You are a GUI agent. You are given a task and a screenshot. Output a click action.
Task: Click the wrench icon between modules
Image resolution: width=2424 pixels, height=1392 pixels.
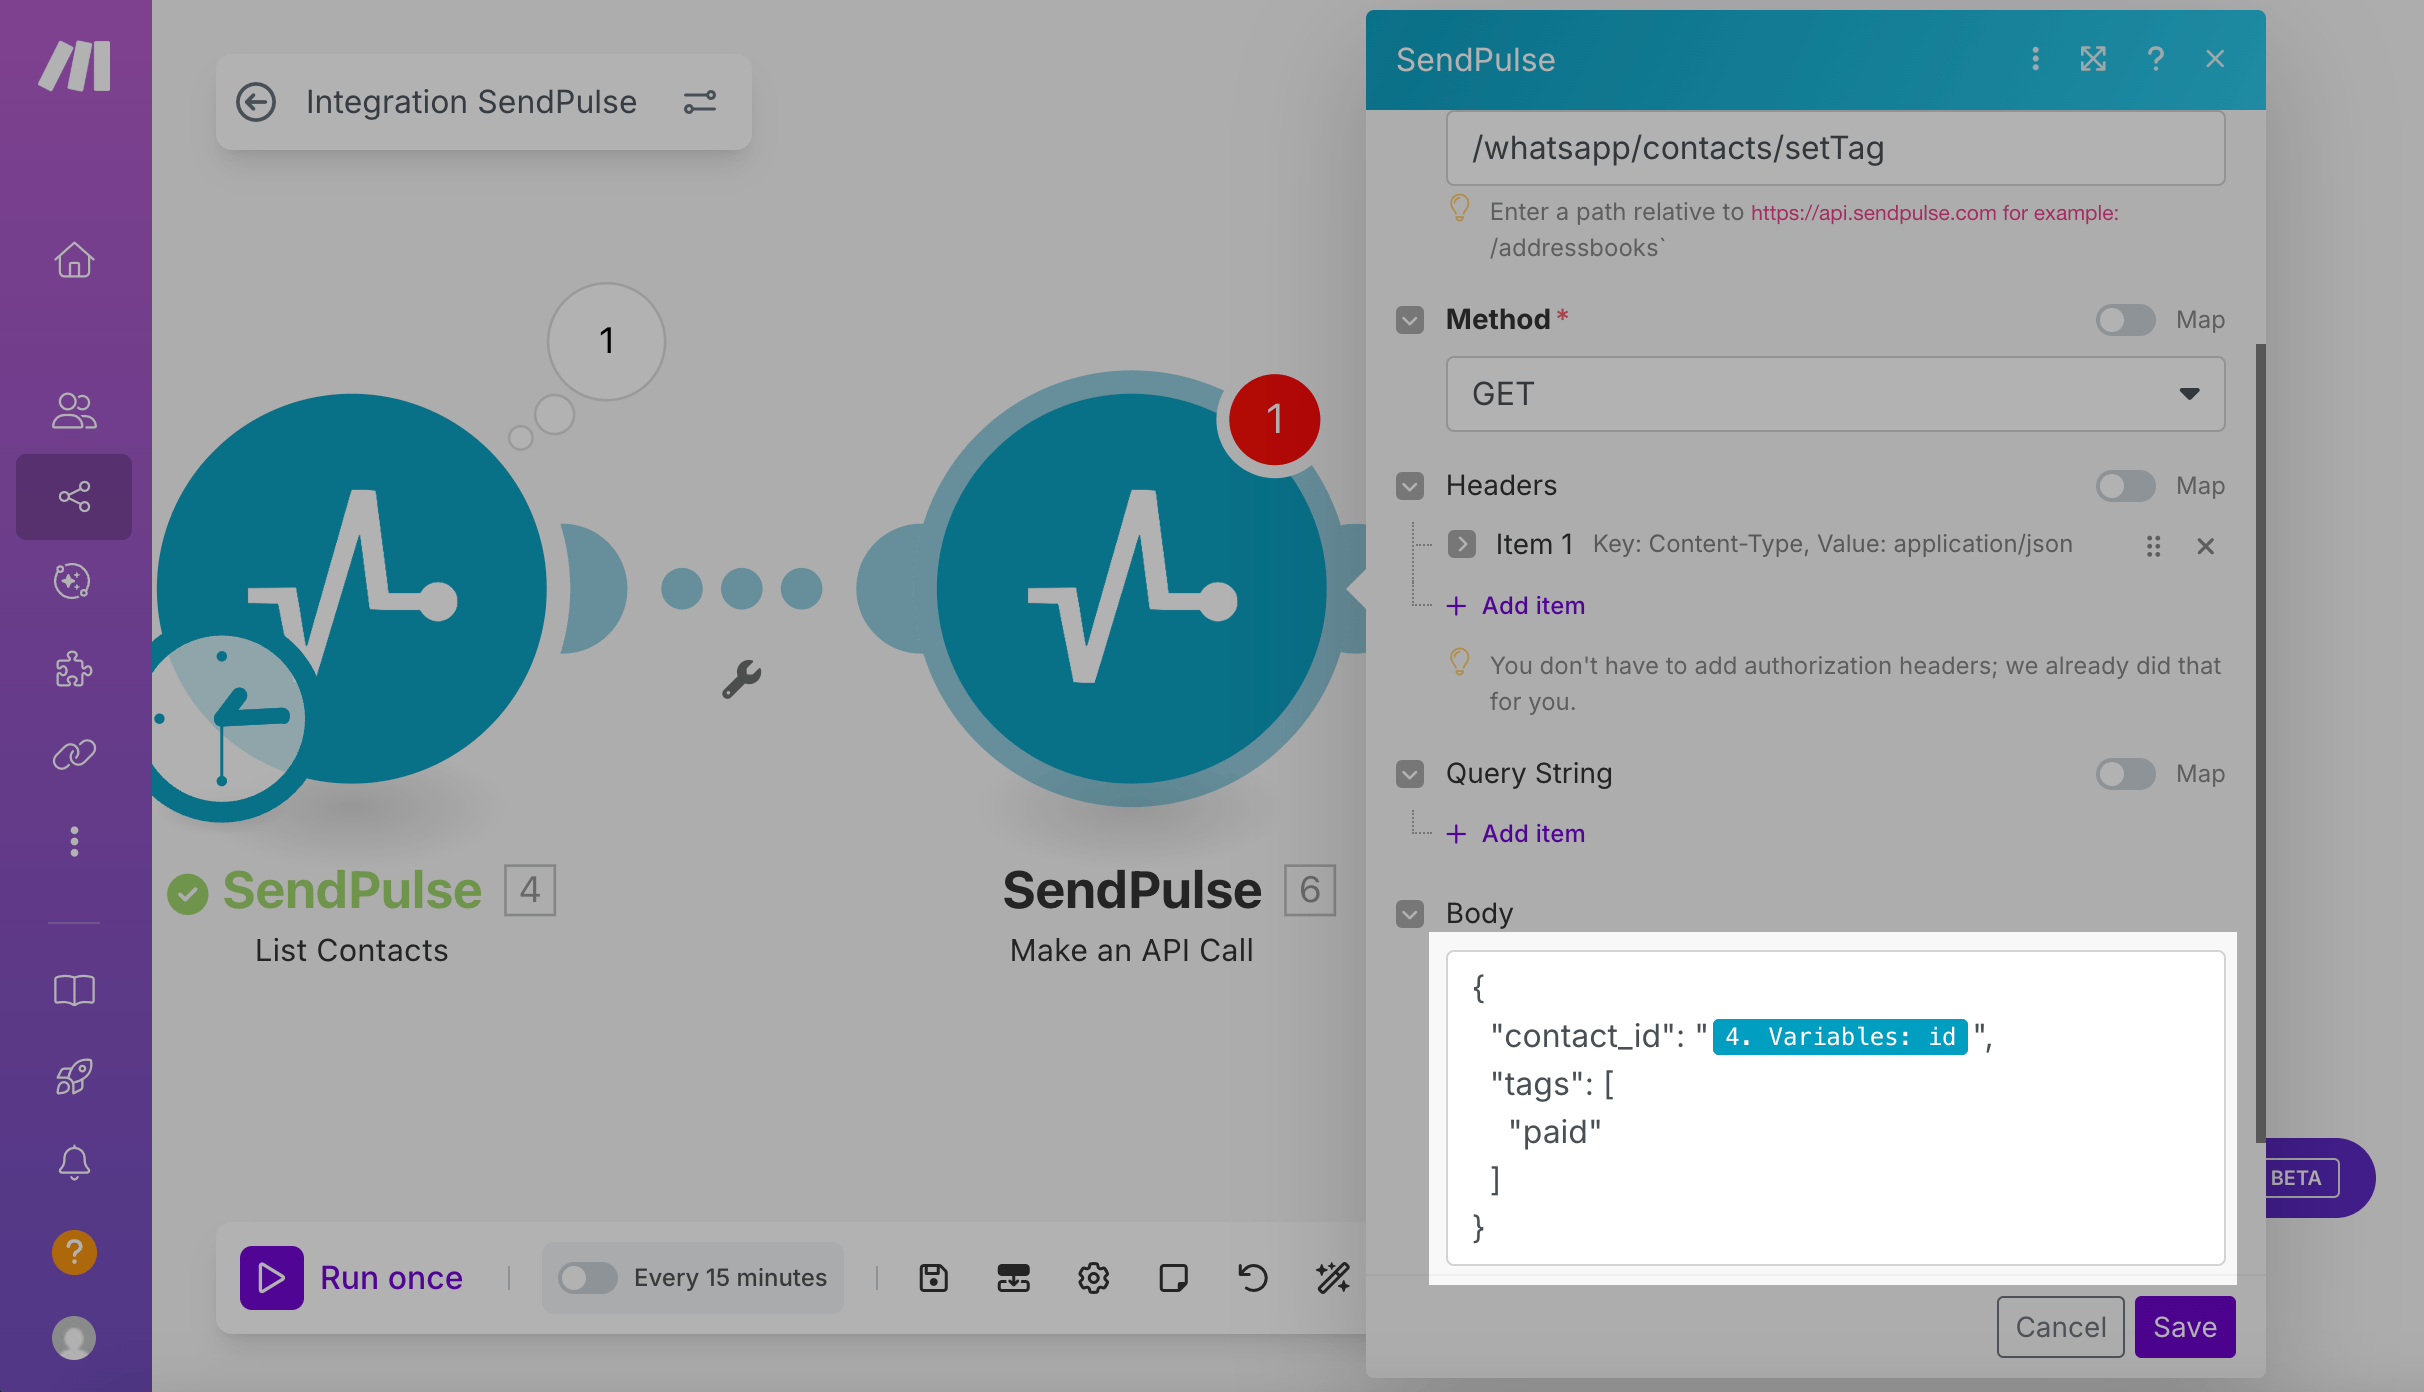(742, 679)
